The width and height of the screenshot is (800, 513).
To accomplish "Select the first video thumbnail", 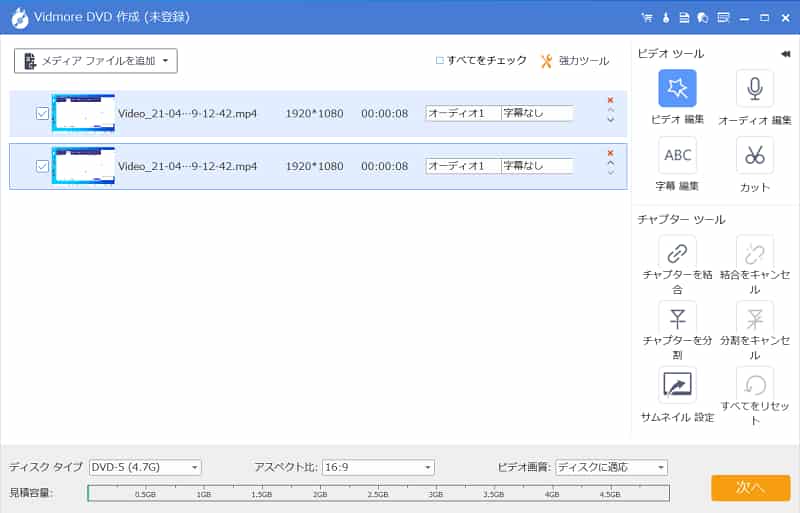I will 83,113.
